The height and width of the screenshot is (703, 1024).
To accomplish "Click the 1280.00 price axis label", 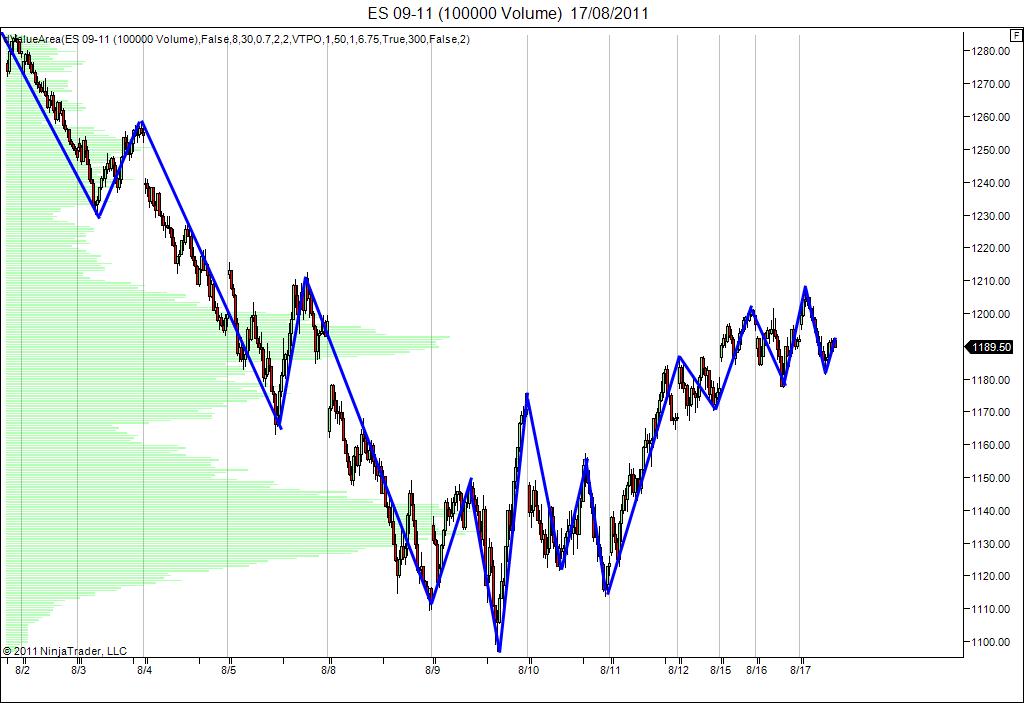I will click(x=992, y=52).
